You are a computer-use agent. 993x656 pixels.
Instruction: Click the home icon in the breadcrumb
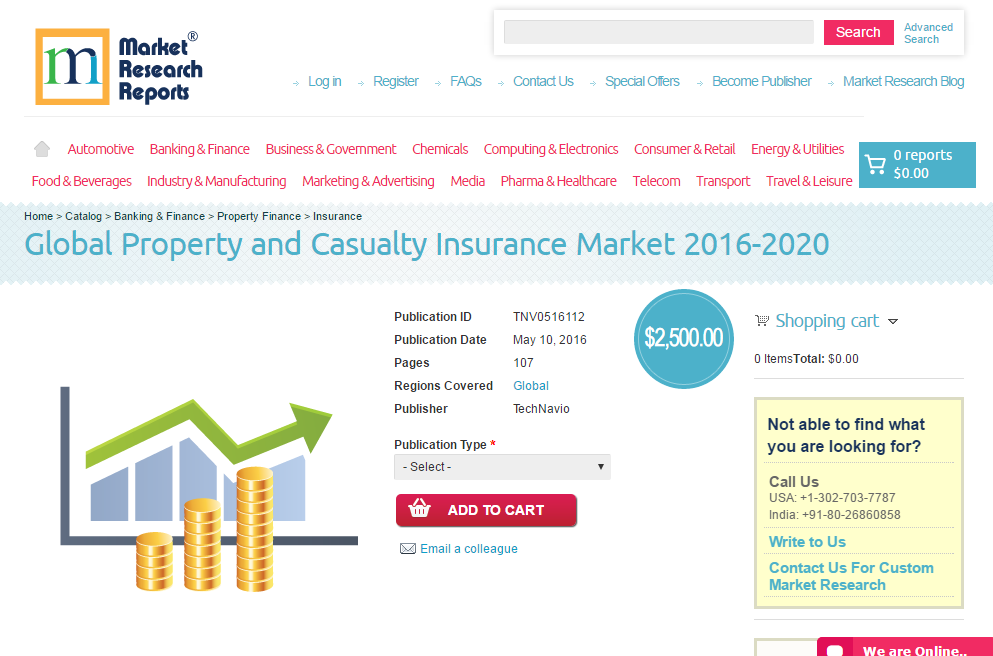point(41,147)
